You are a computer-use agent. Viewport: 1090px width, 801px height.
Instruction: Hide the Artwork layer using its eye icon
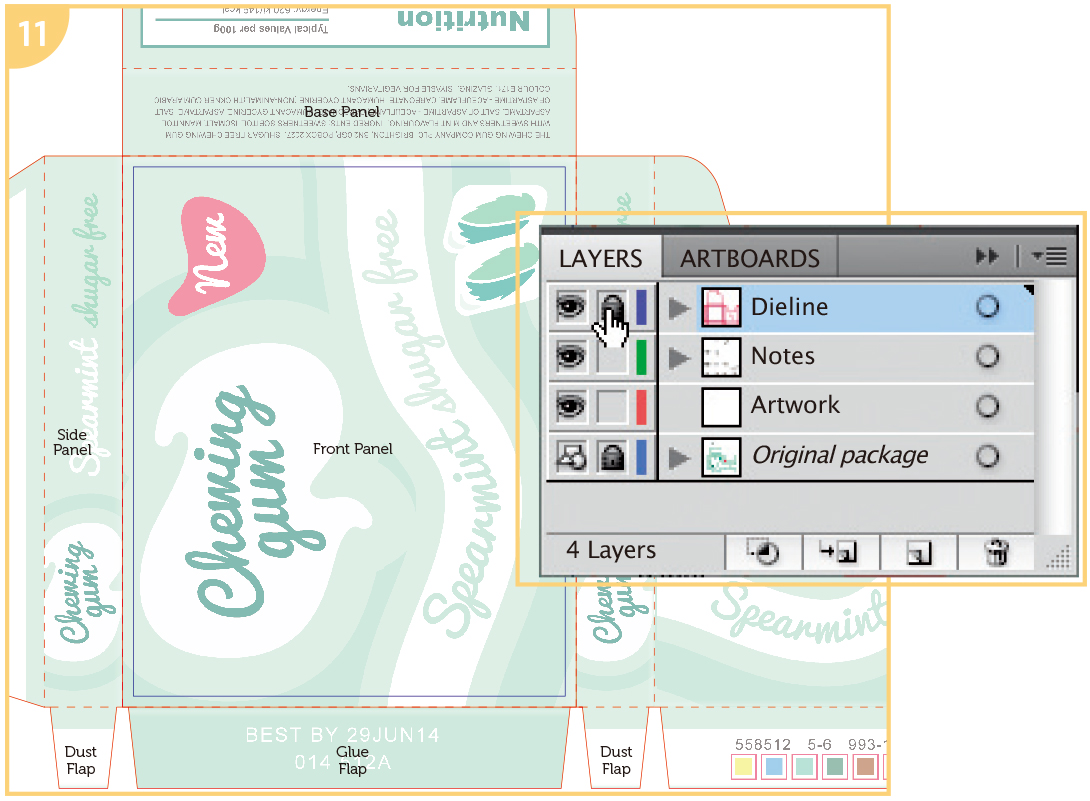[x=570, y=406]
